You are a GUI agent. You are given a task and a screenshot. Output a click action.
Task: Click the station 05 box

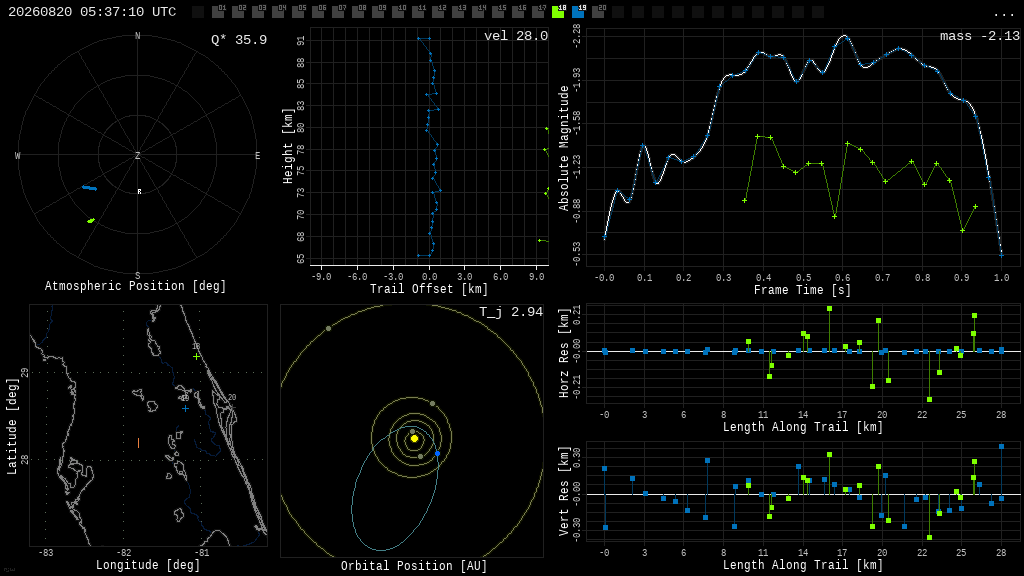(298, 12)
